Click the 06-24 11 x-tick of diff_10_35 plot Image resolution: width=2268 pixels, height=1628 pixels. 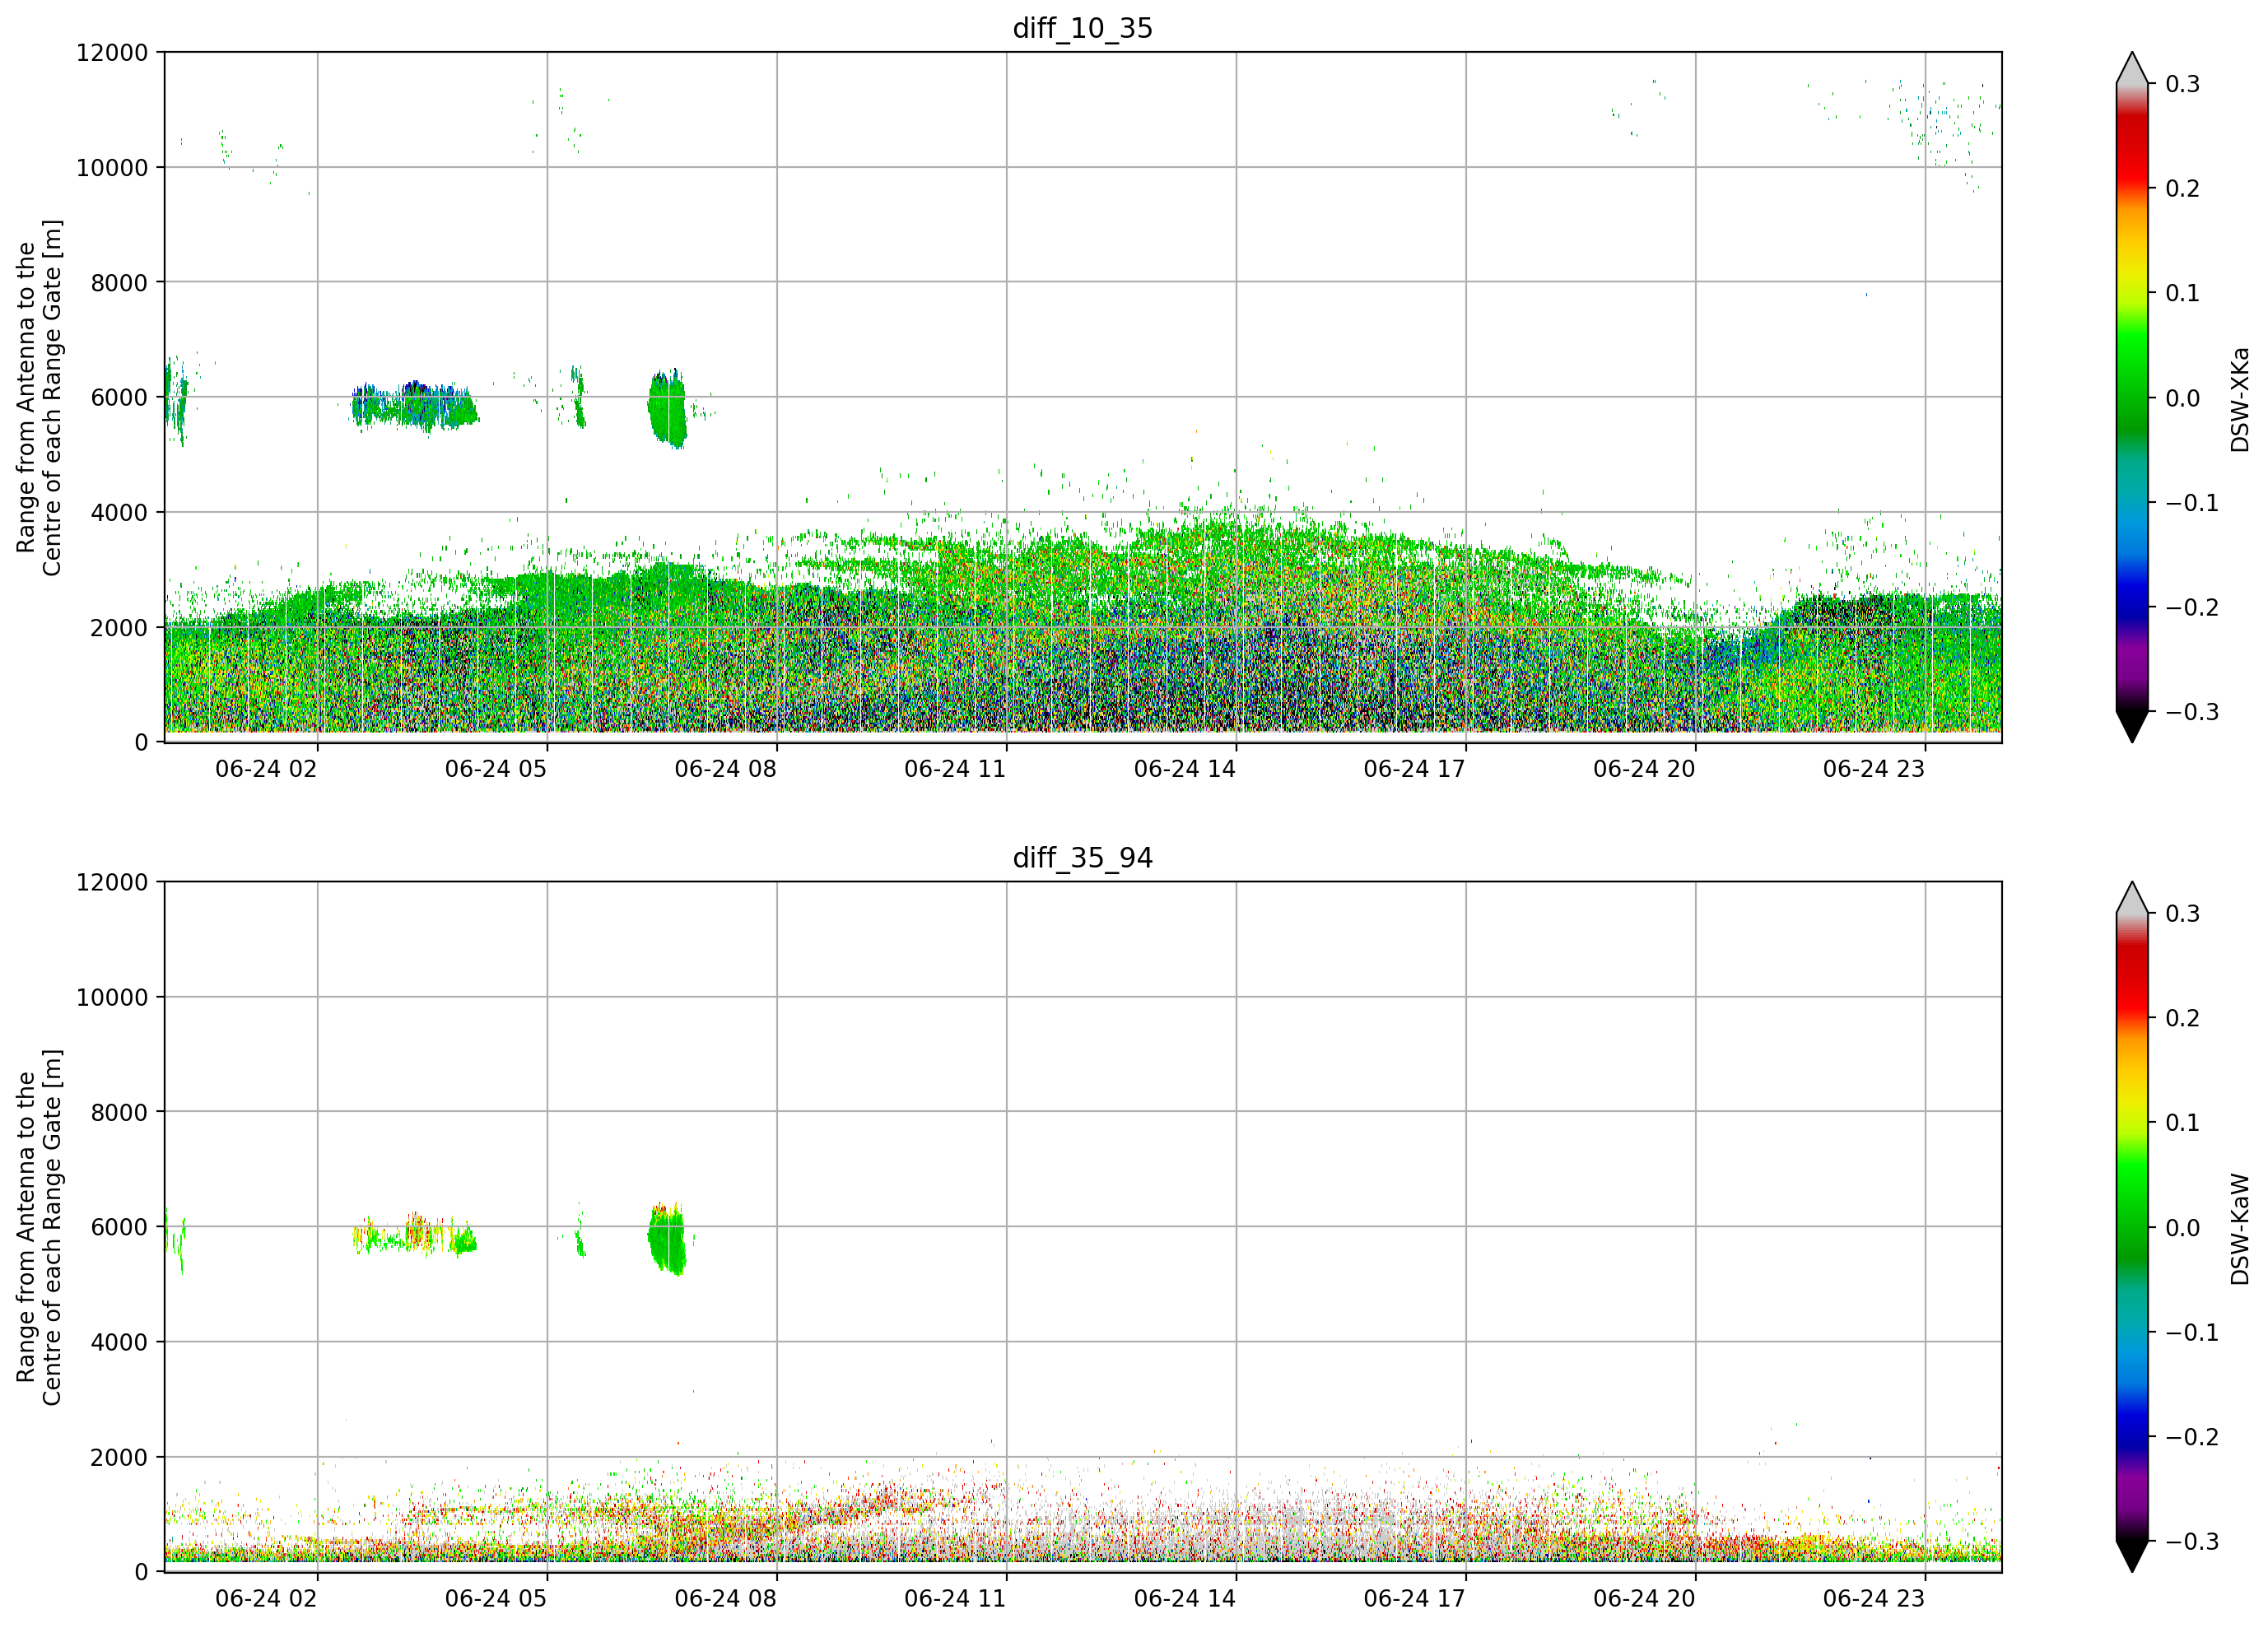coord(955,769)
